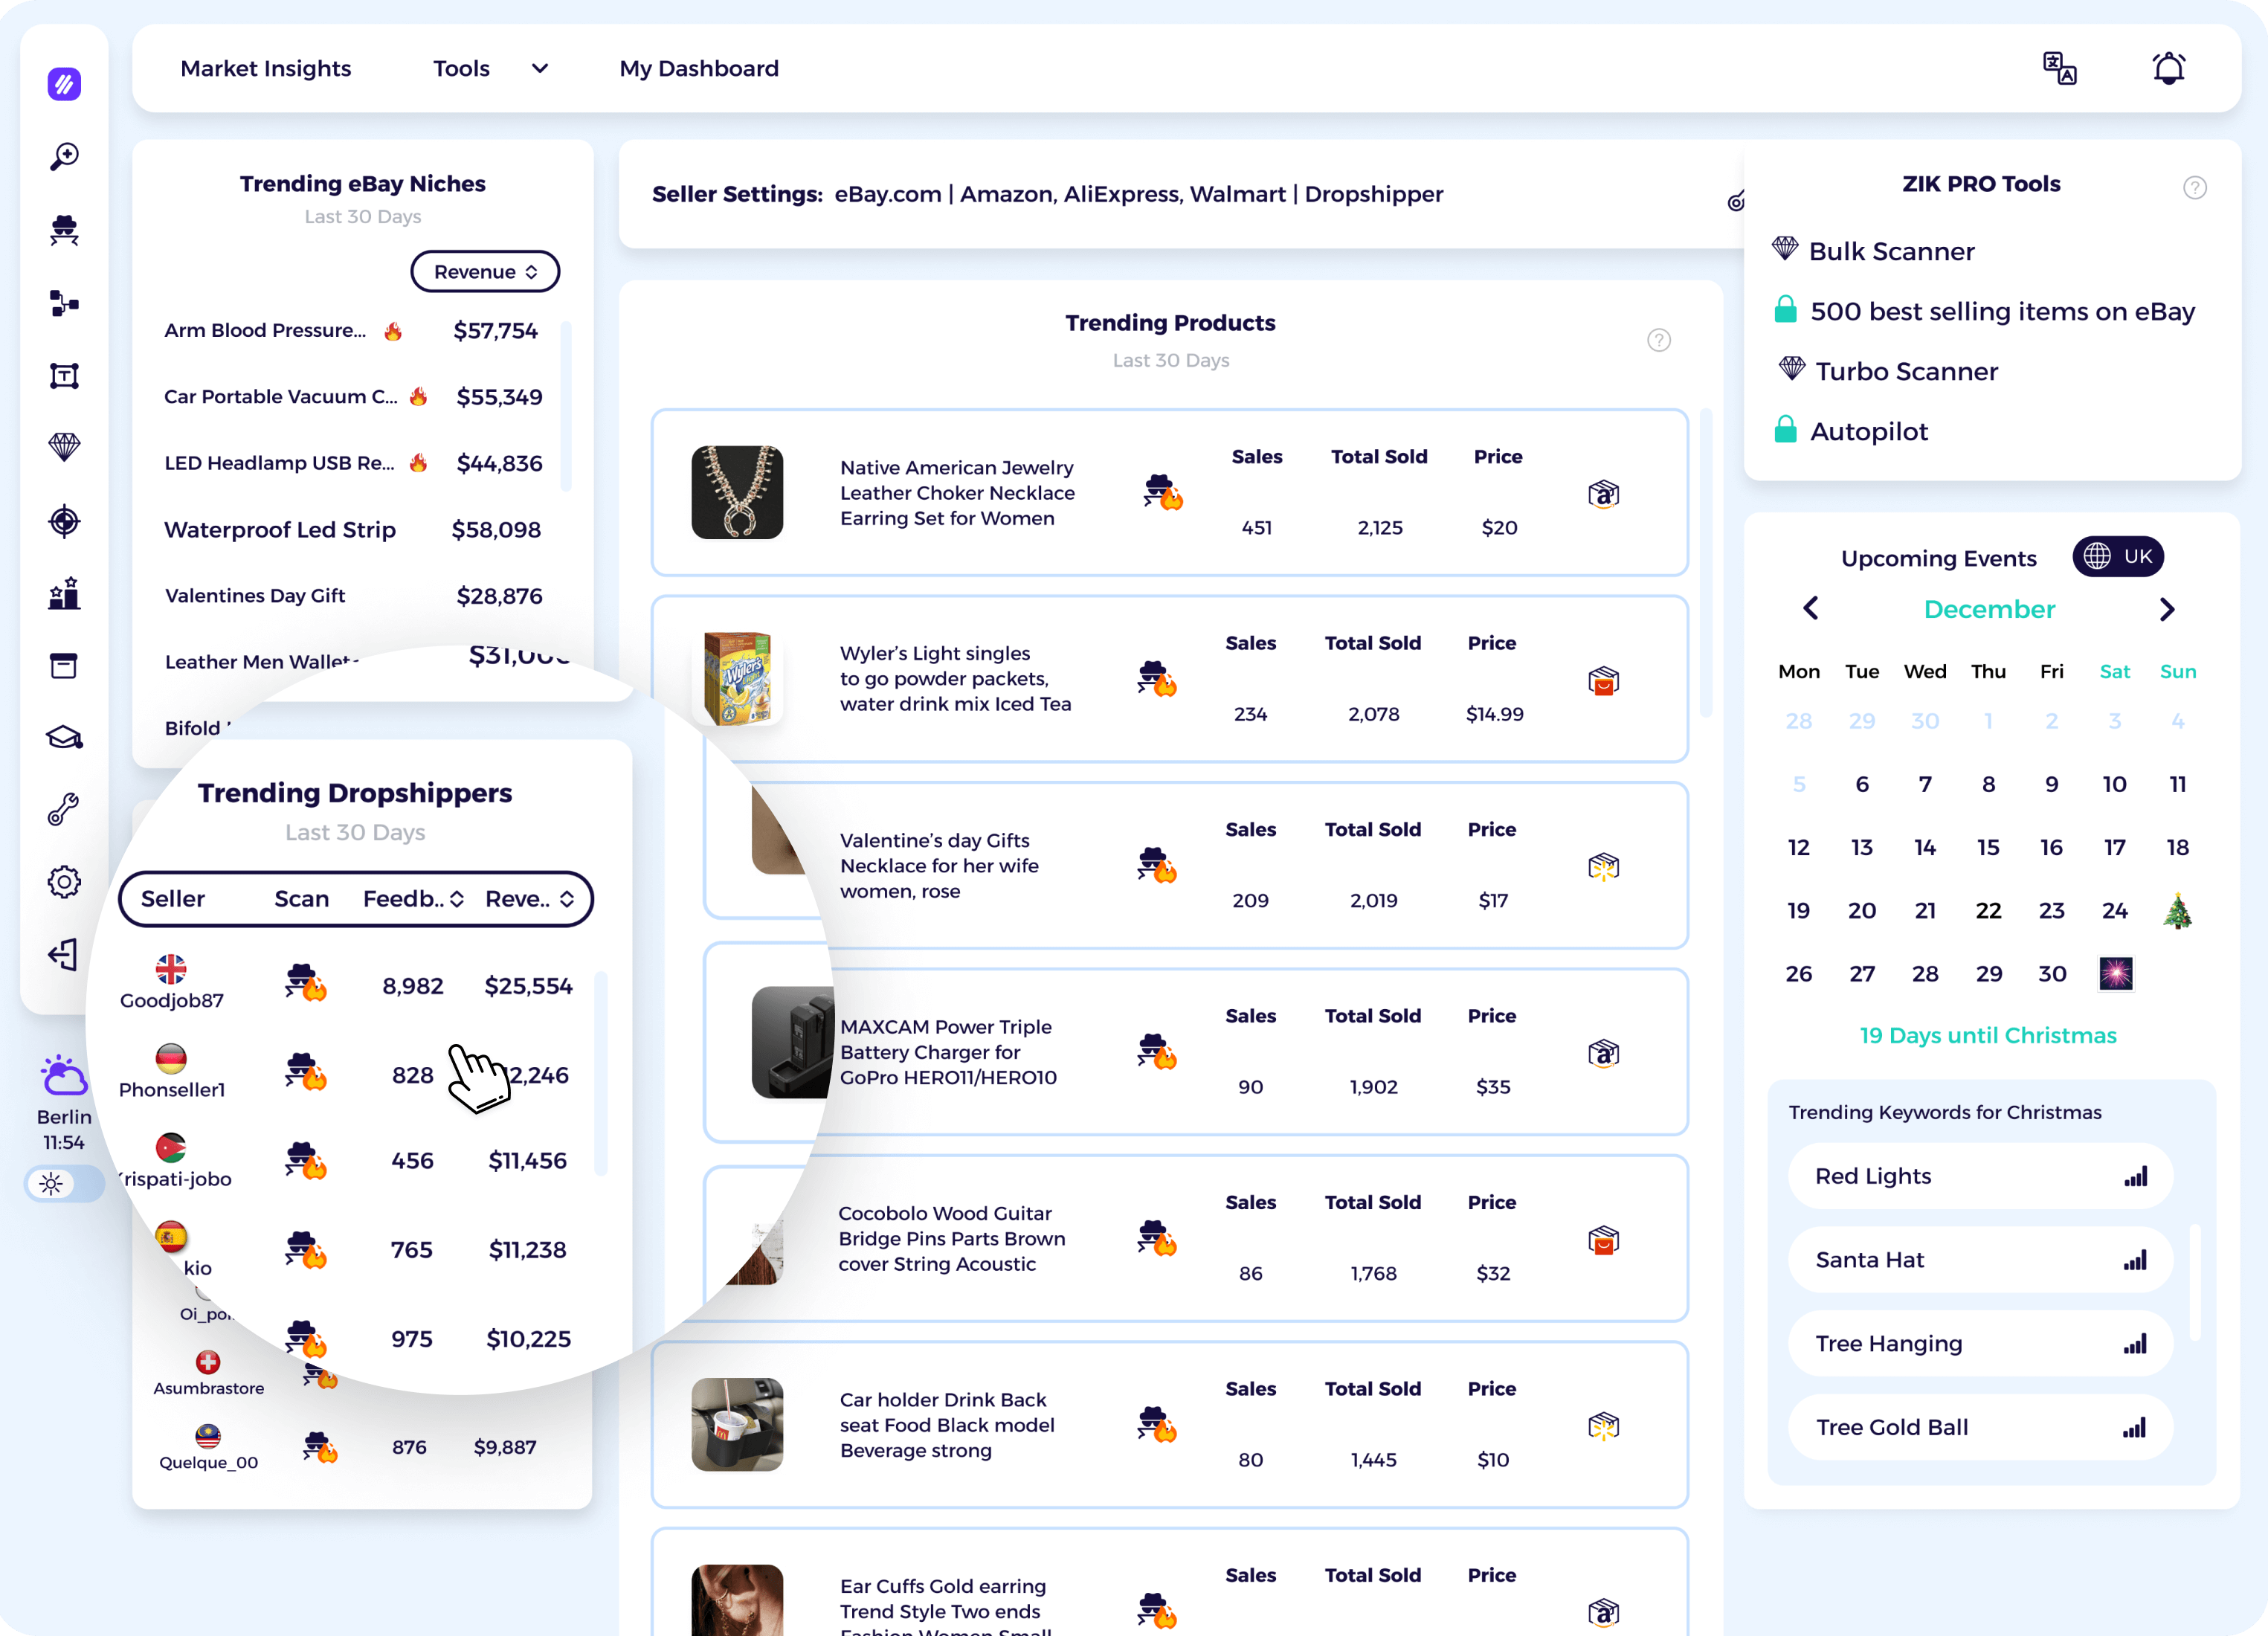The height and width of the screenshot is (1636, 2268).
Task: Click the Seller Settings edit icon
Action: [x=1736, y=201]
